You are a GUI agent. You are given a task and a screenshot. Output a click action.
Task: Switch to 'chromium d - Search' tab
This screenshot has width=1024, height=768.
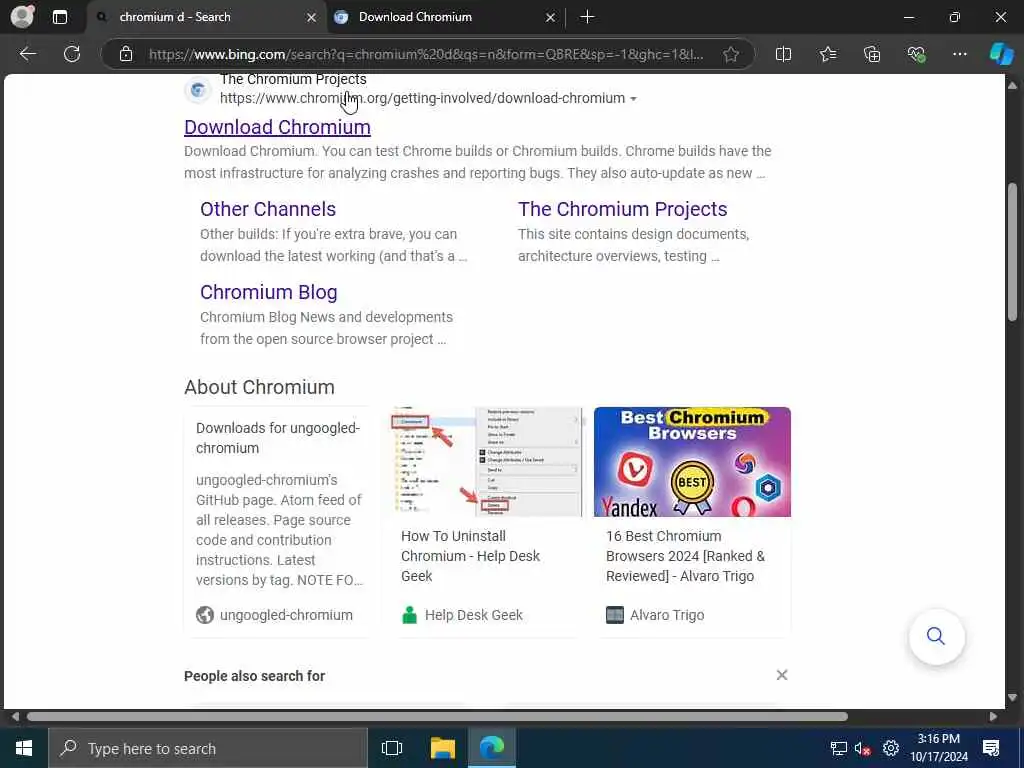pos(206,18)
